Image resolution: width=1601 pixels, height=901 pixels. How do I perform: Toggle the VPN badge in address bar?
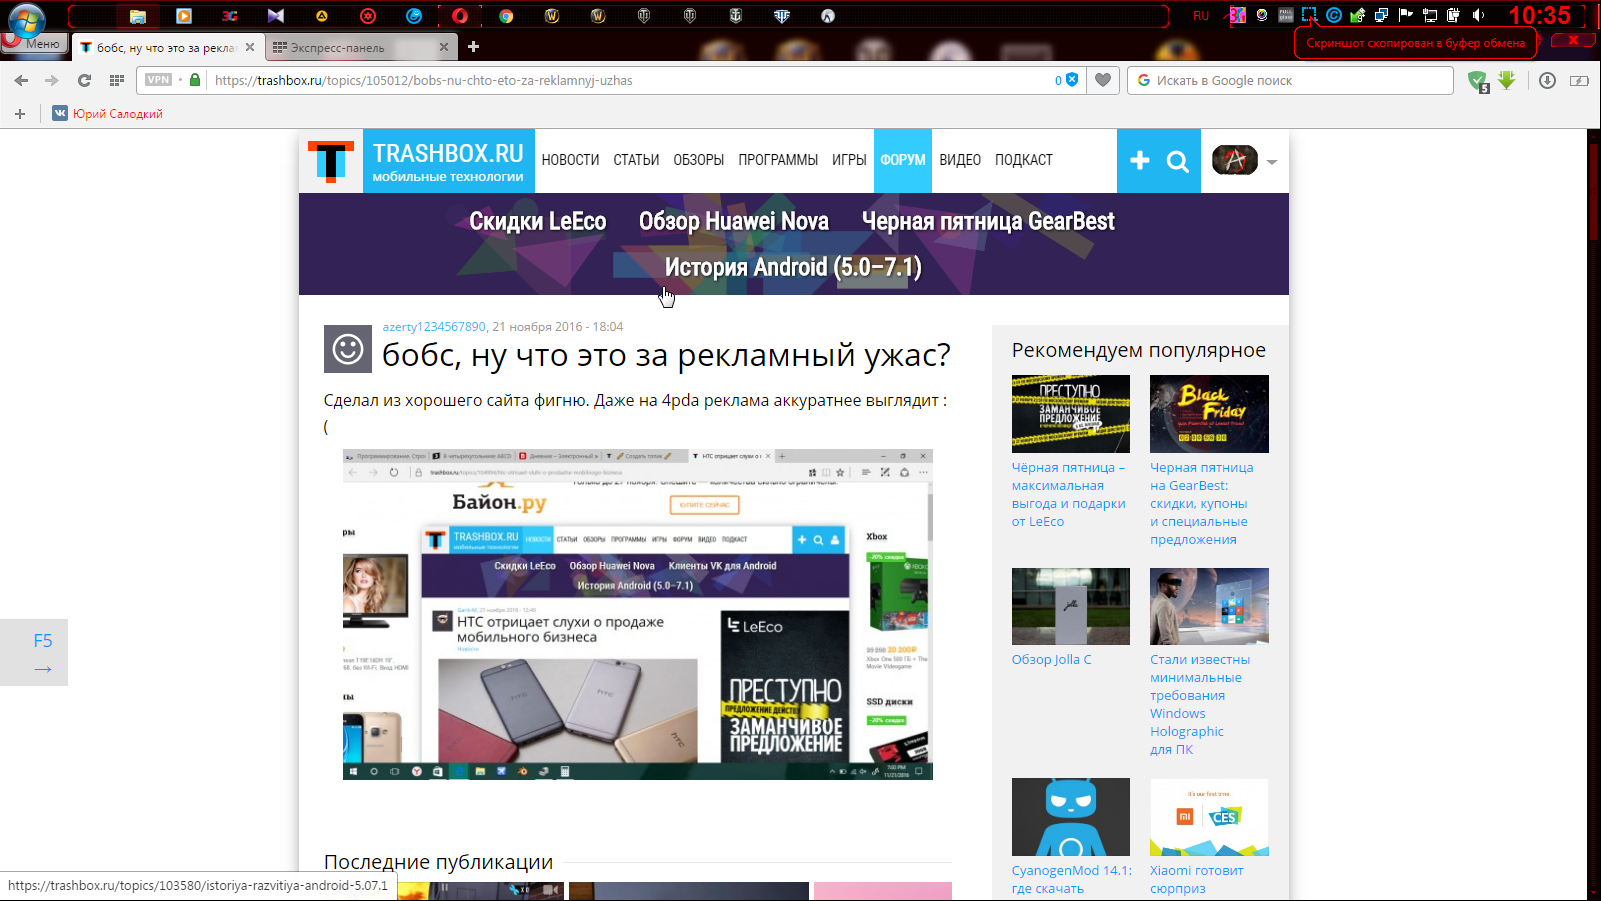(x=158, y=80)
